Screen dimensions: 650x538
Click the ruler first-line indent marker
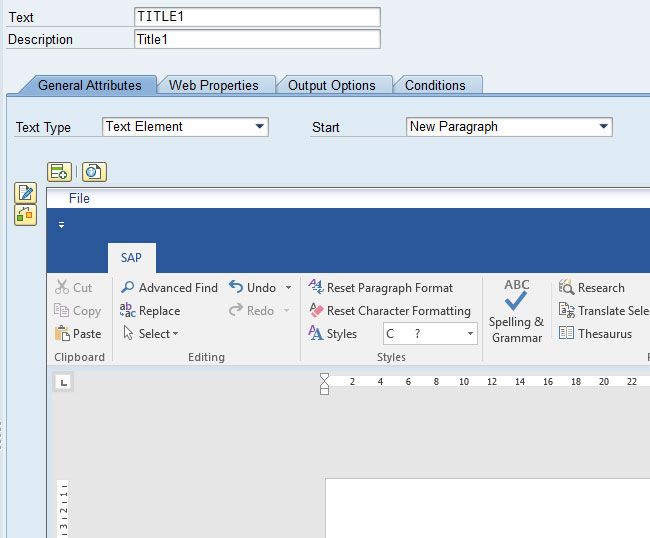click(324, 378)
